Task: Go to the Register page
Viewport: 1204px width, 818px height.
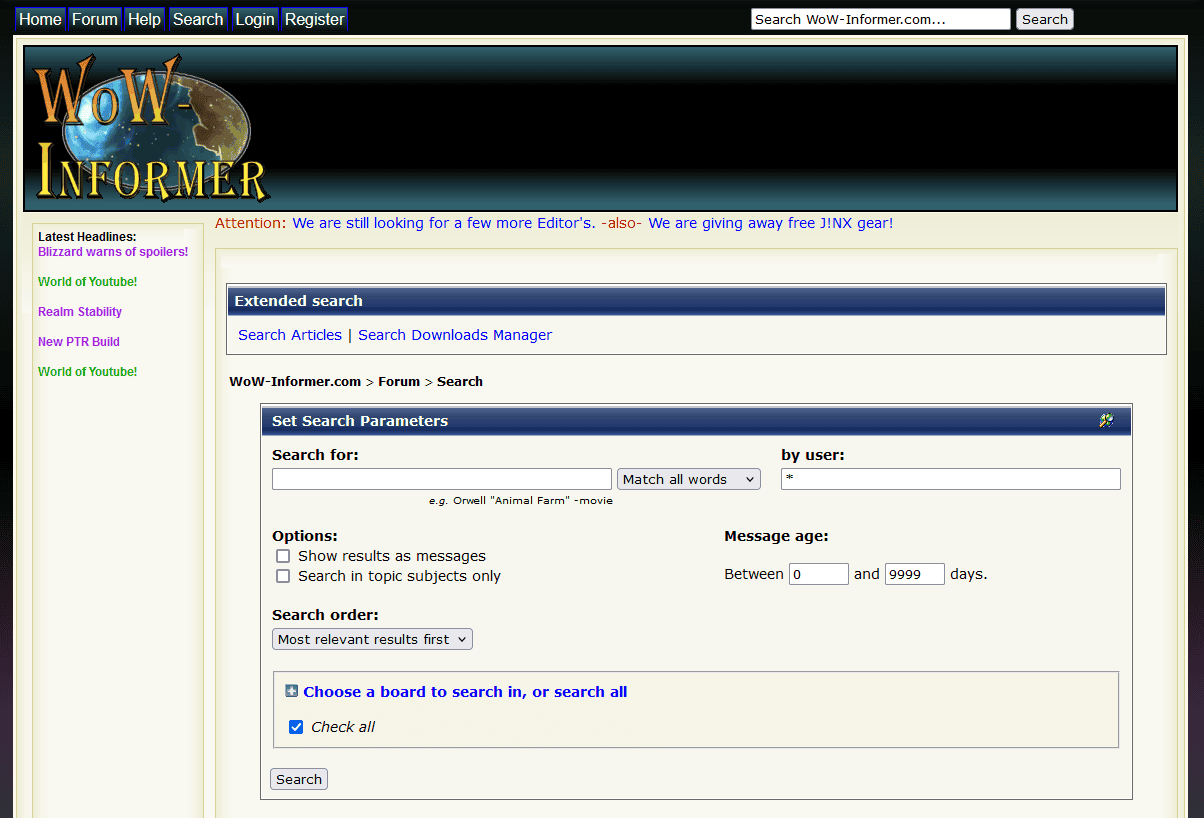Action: pos(314,19)
